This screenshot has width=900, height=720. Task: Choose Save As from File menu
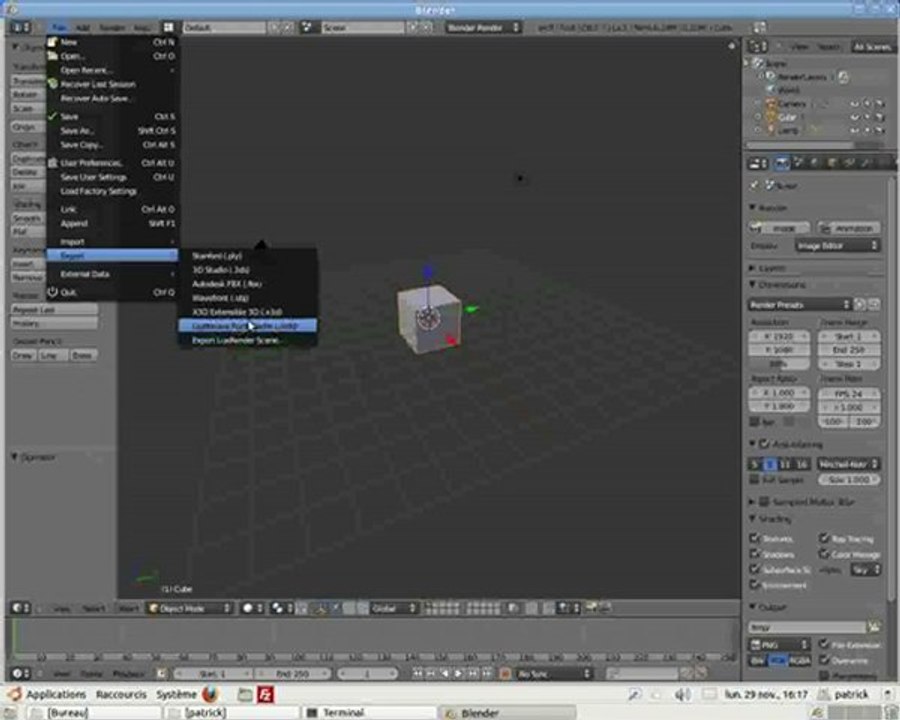click(111, 131)
